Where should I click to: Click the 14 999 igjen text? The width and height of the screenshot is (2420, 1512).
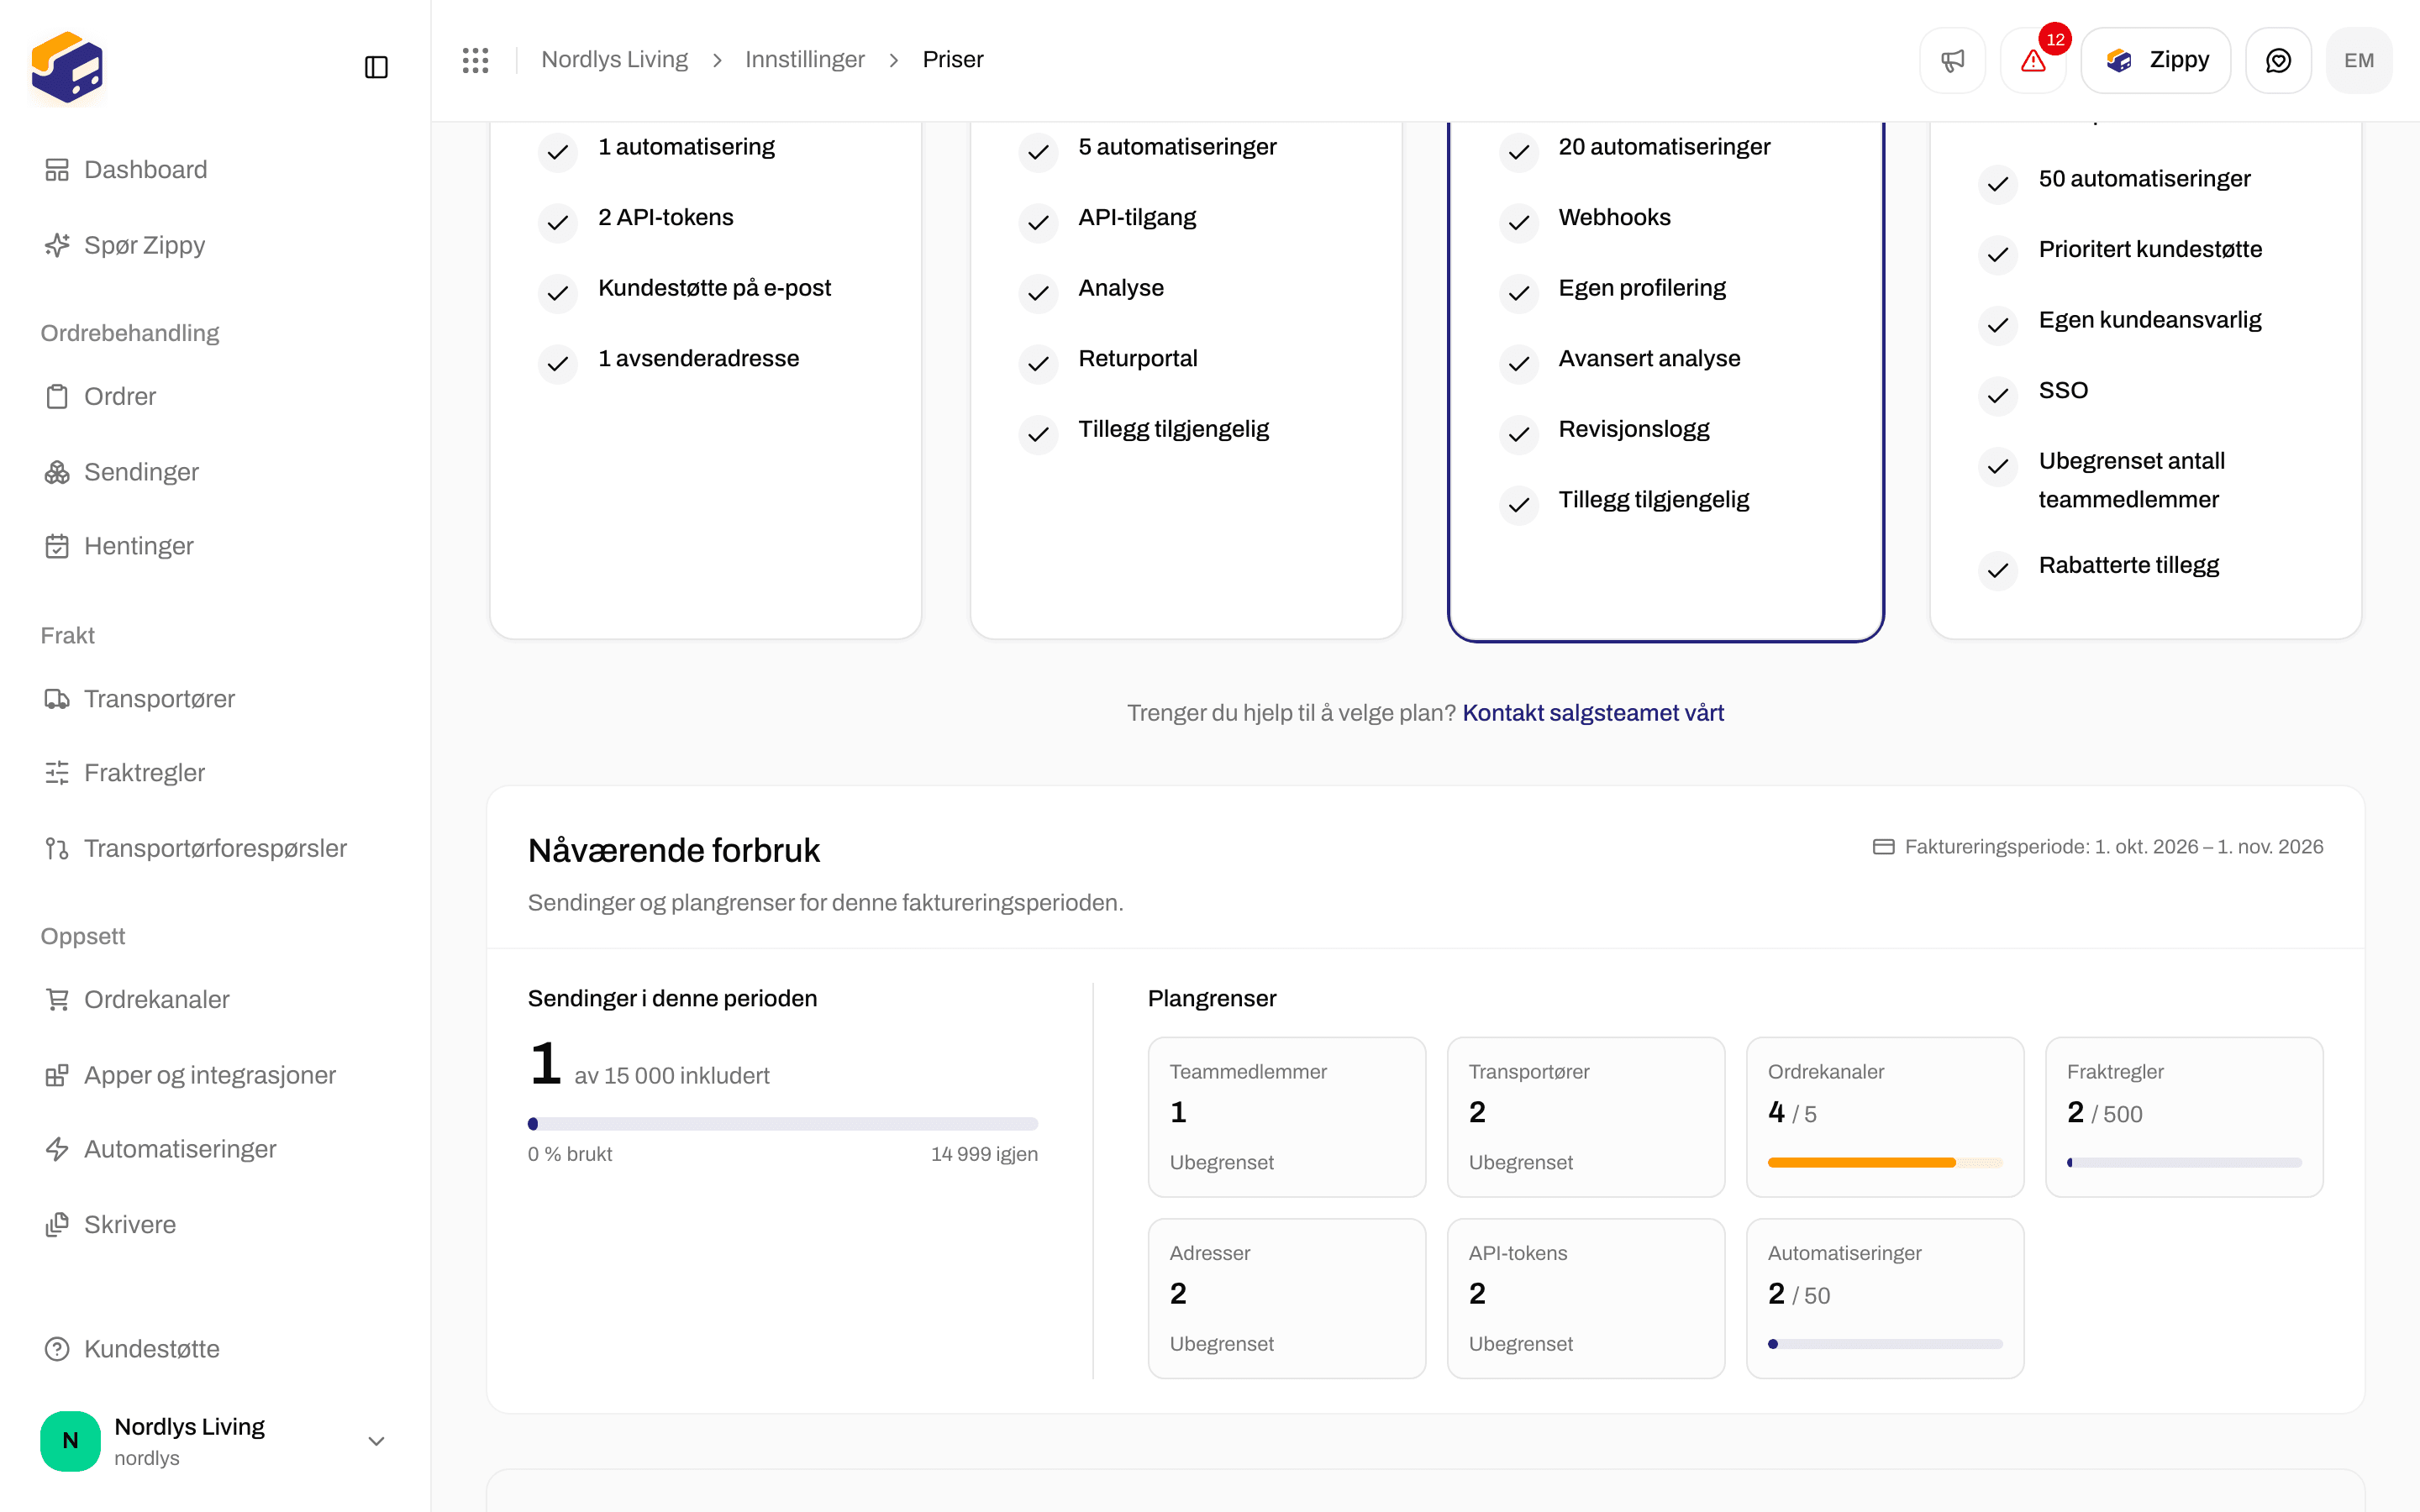point(984,1154)
